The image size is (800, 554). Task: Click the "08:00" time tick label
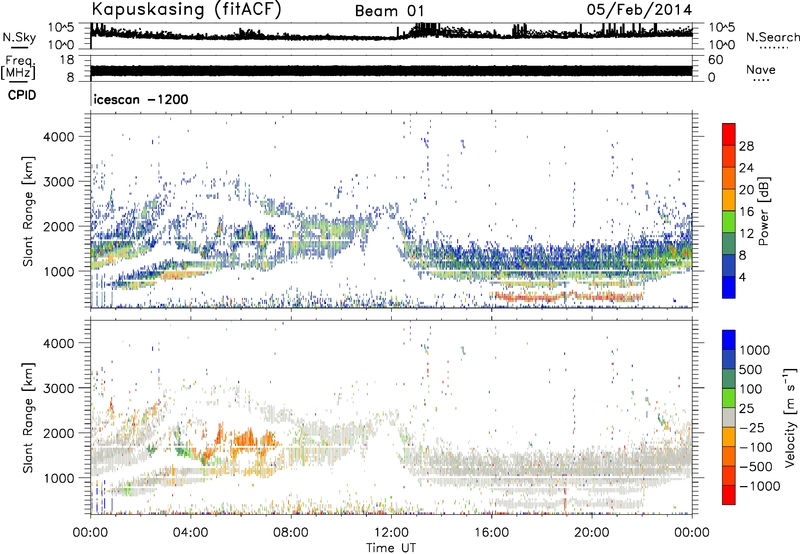coord(291,533)
